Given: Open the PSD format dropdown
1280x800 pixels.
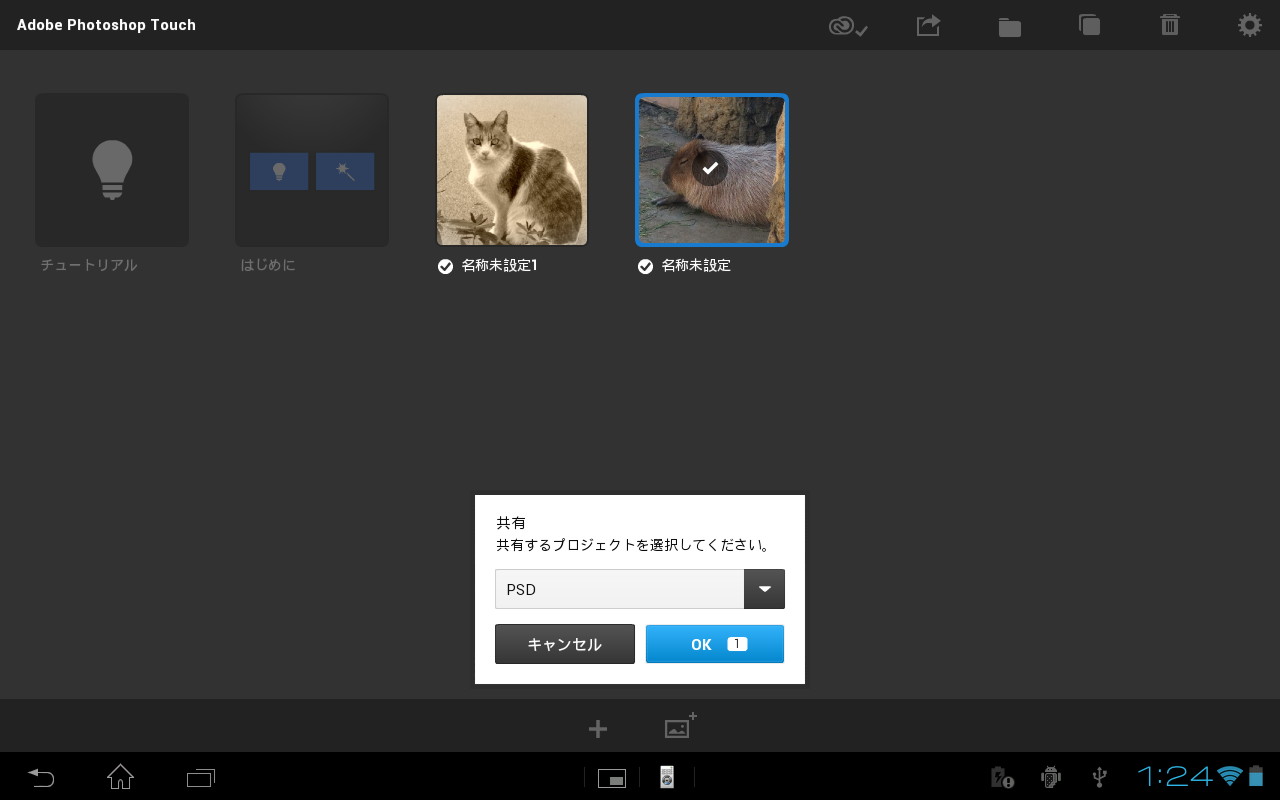Looking at the screenshot, I should (619, 589).
